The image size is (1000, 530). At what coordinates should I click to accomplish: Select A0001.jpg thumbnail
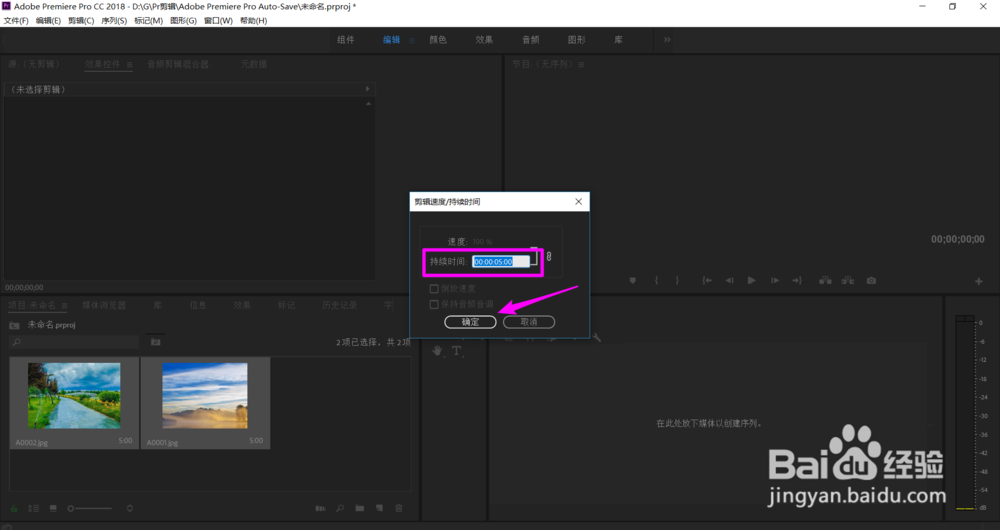pyautogui.click(x=205, y=396)
